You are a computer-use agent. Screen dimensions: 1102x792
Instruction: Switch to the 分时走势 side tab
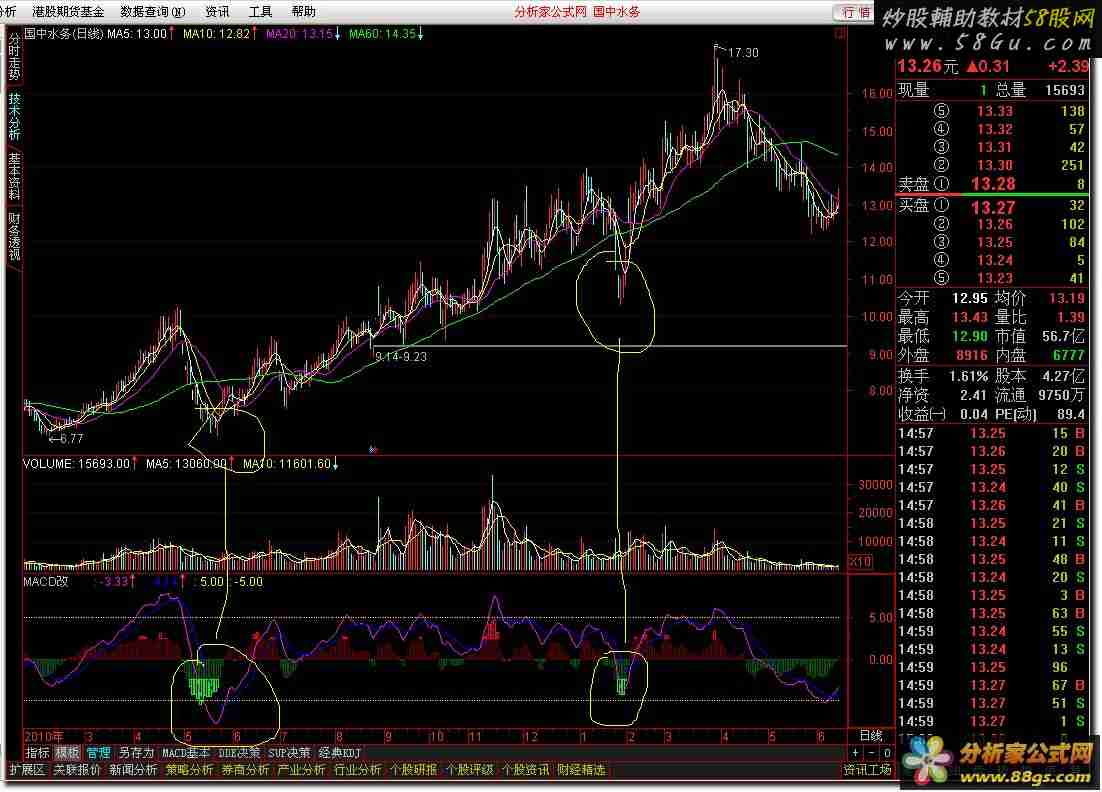[x=14, y=58]
